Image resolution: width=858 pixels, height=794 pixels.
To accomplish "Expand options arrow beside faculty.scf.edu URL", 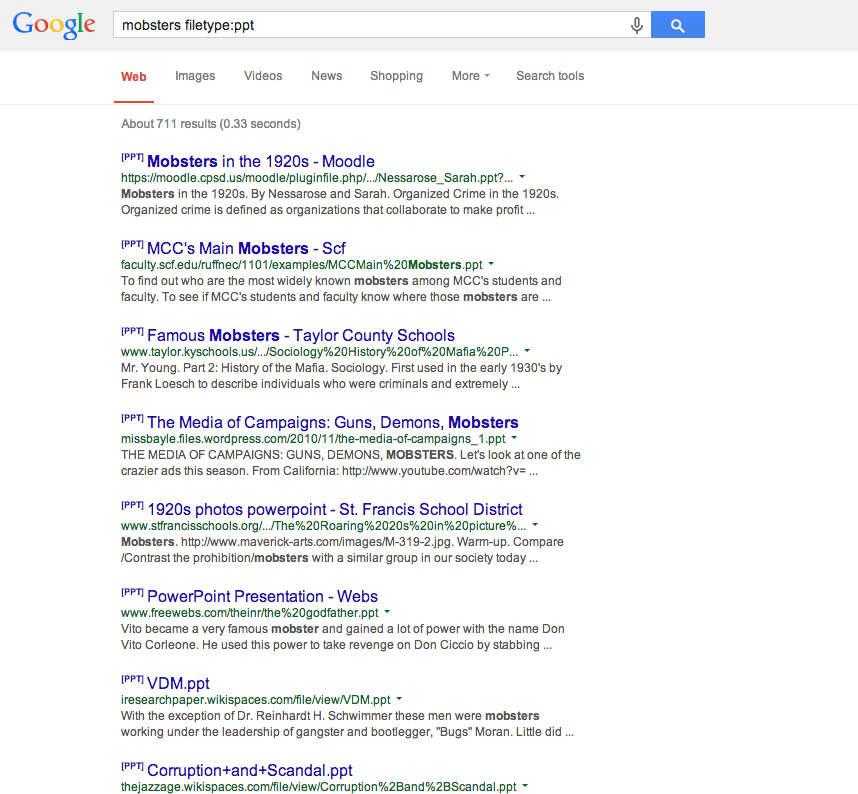I will pos(491,264).
